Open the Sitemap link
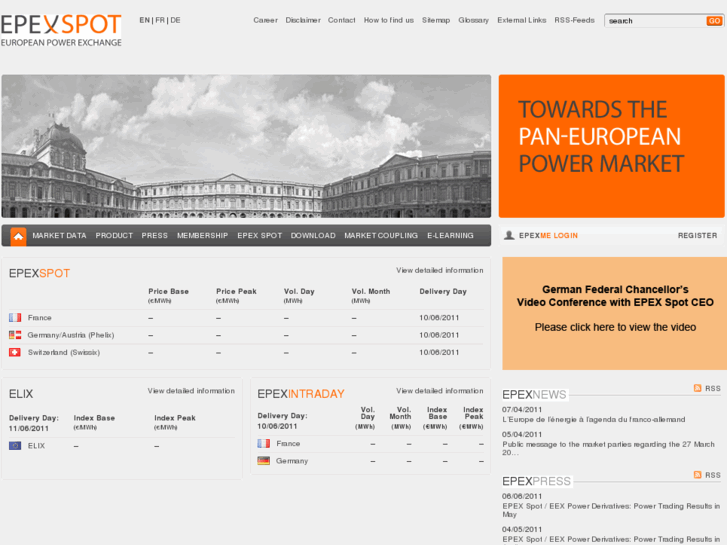727x545 pixels. tap(436, 20)
